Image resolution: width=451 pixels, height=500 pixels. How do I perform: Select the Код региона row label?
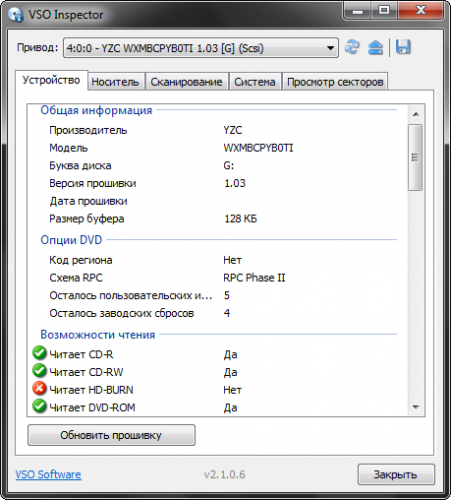point(81,260)
